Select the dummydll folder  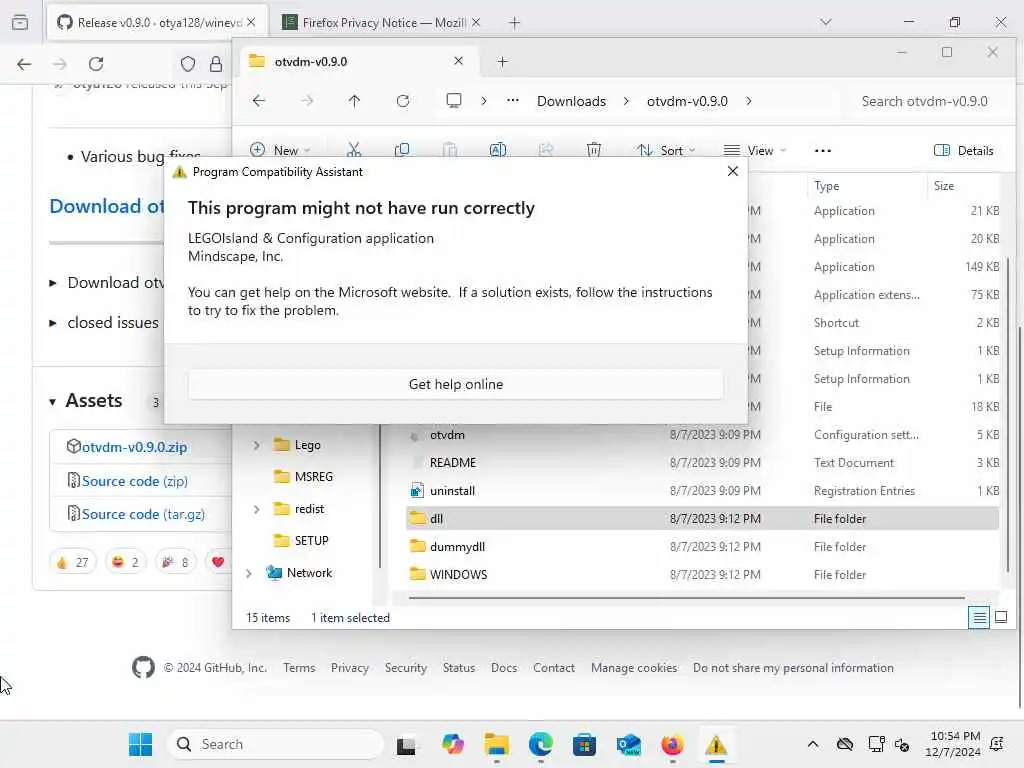tap(702, 547)
